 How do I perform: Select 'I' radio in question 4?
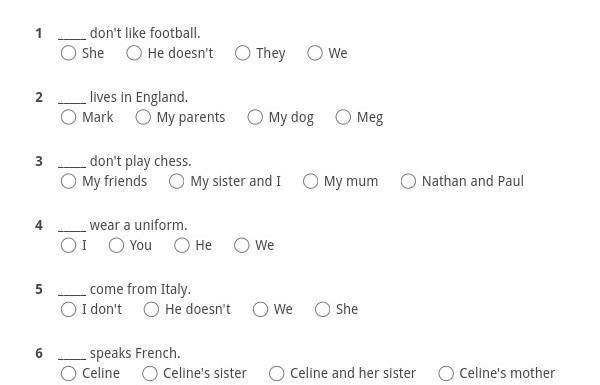68,245
